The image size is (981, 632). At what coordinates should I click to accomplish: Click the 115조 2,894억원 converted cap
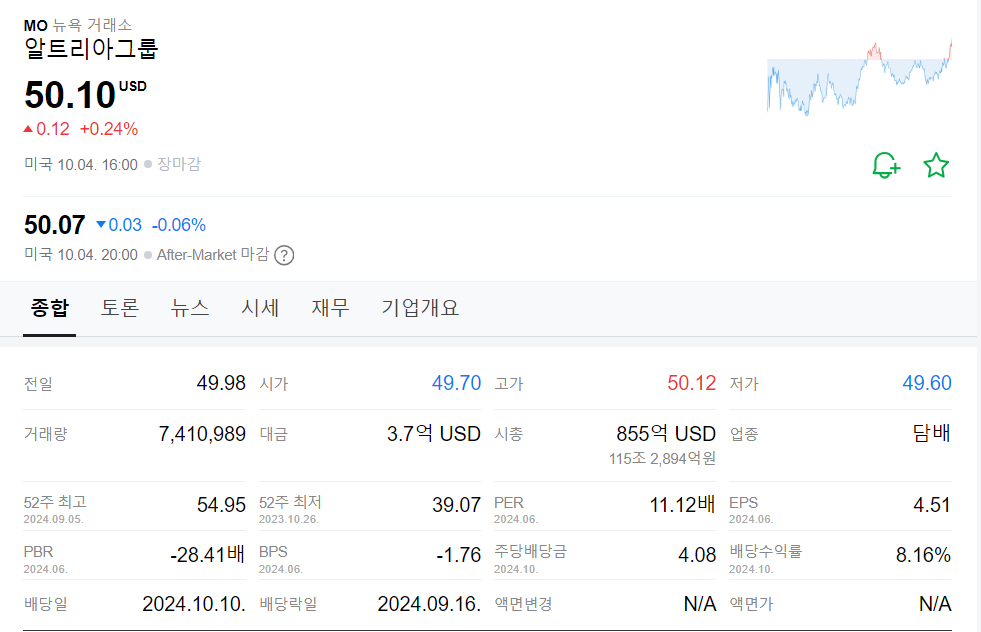point(662,459)
